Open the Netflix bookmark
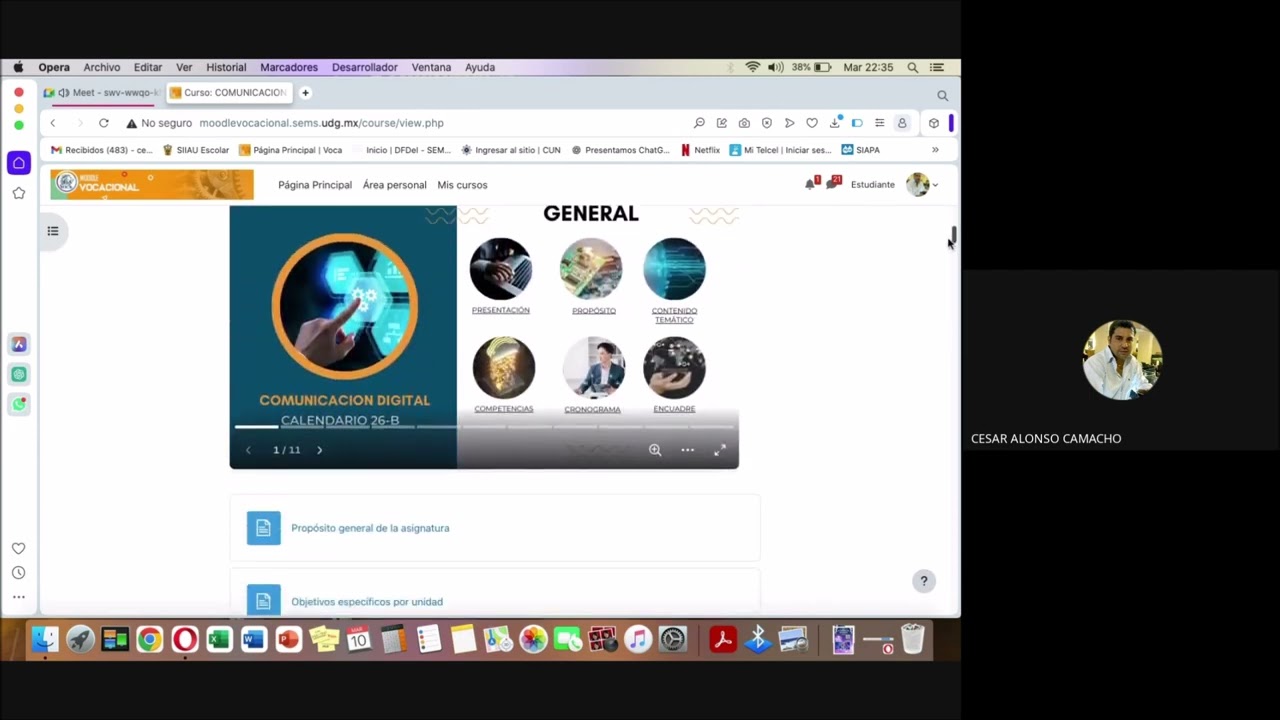This screenshot has width=1280, height=720. coord(699,150)
